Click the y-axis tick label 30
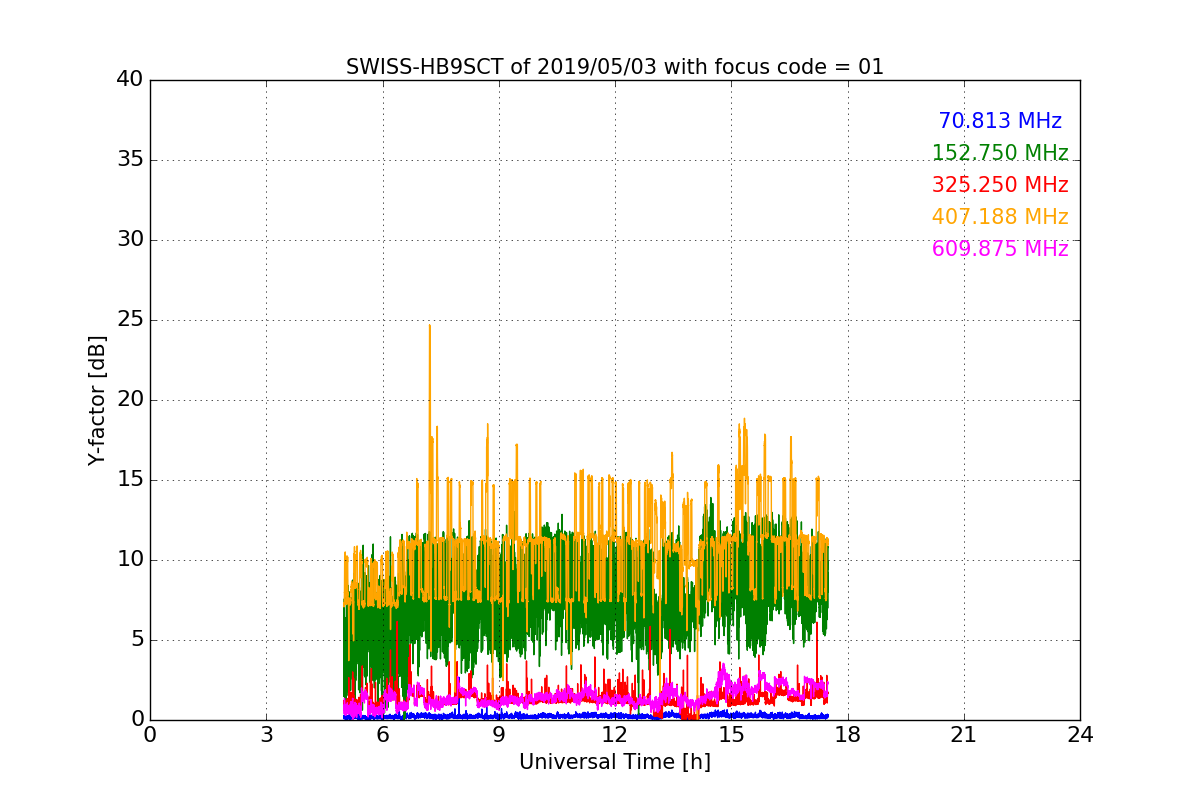 (x=130, y=240)
